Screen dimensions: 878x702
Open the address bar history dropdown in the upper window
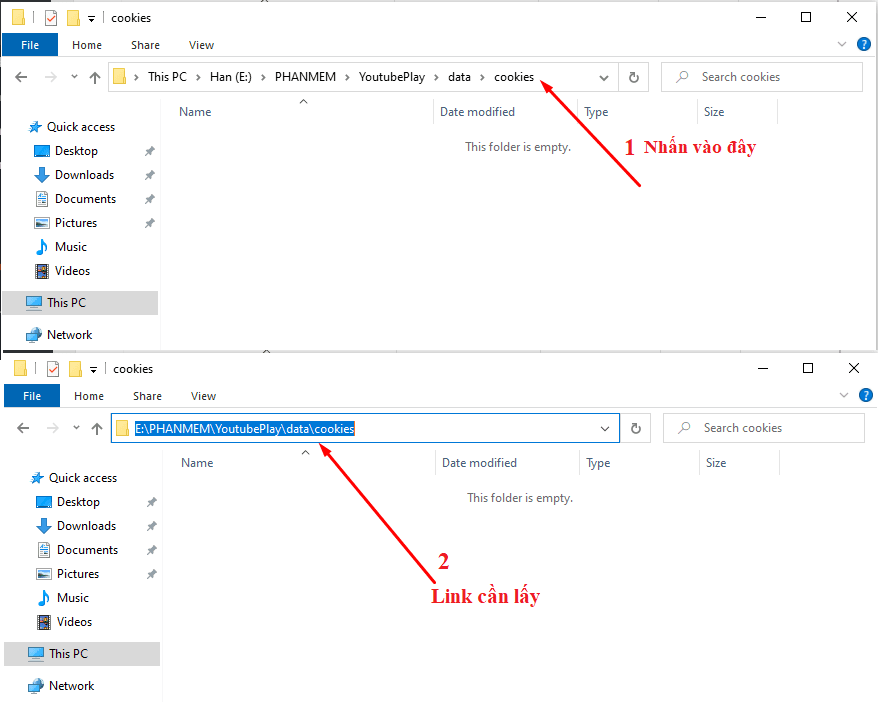604,77
